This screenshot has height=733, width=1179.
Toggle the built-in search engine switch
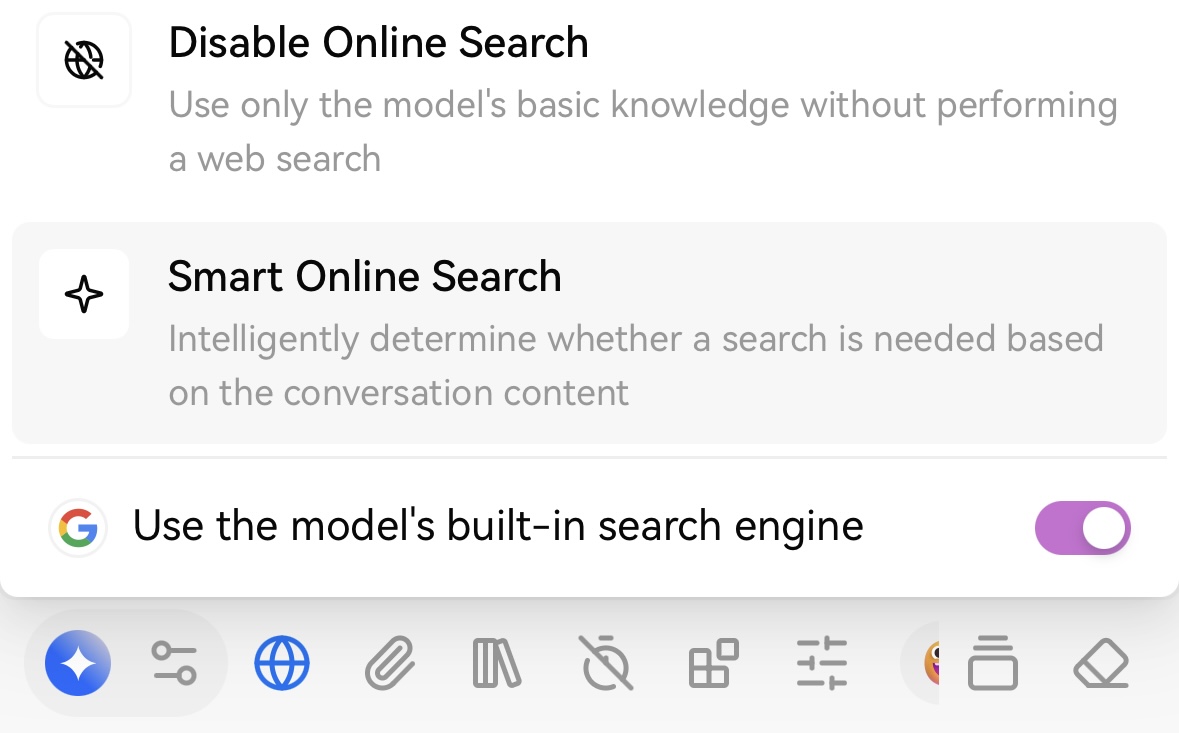tap(1083, 528)
